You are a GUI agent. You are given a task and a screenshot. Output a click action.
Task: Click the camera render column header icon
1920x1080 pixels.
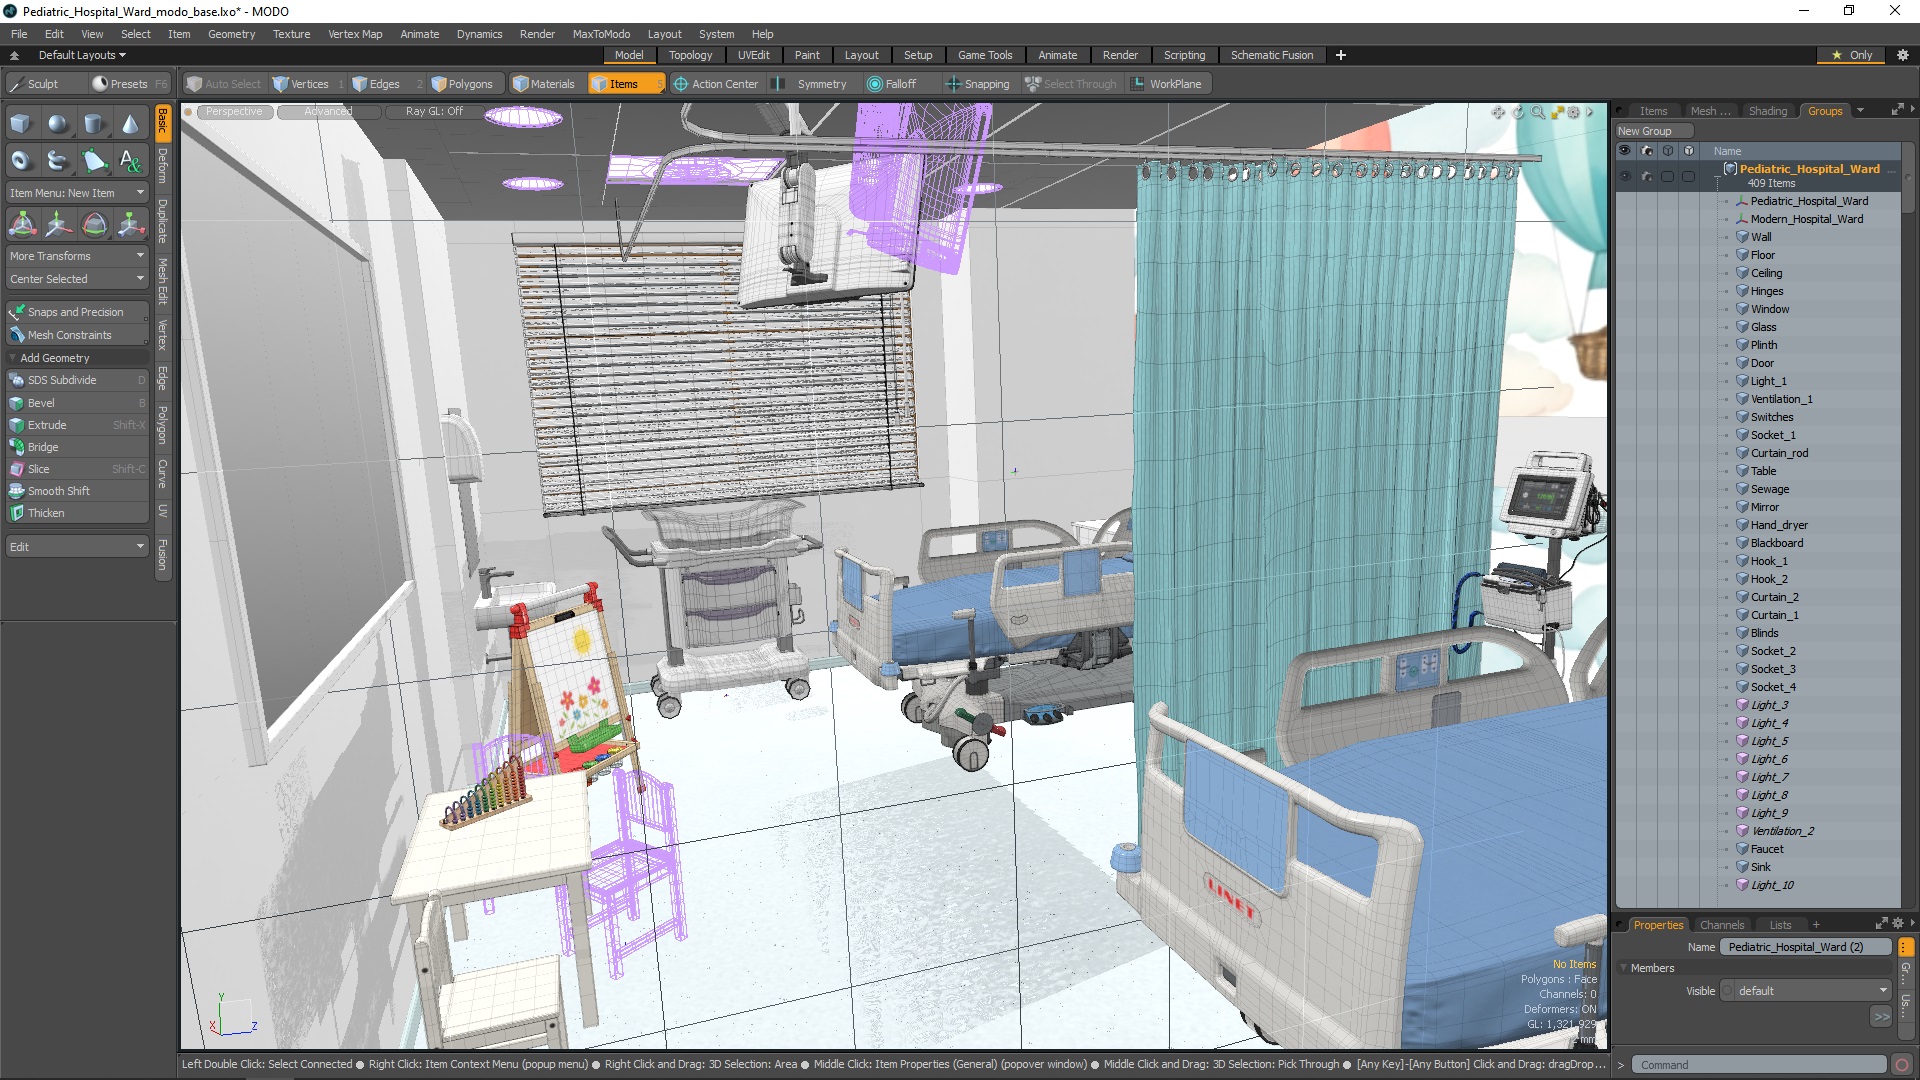coord(1647,151)
